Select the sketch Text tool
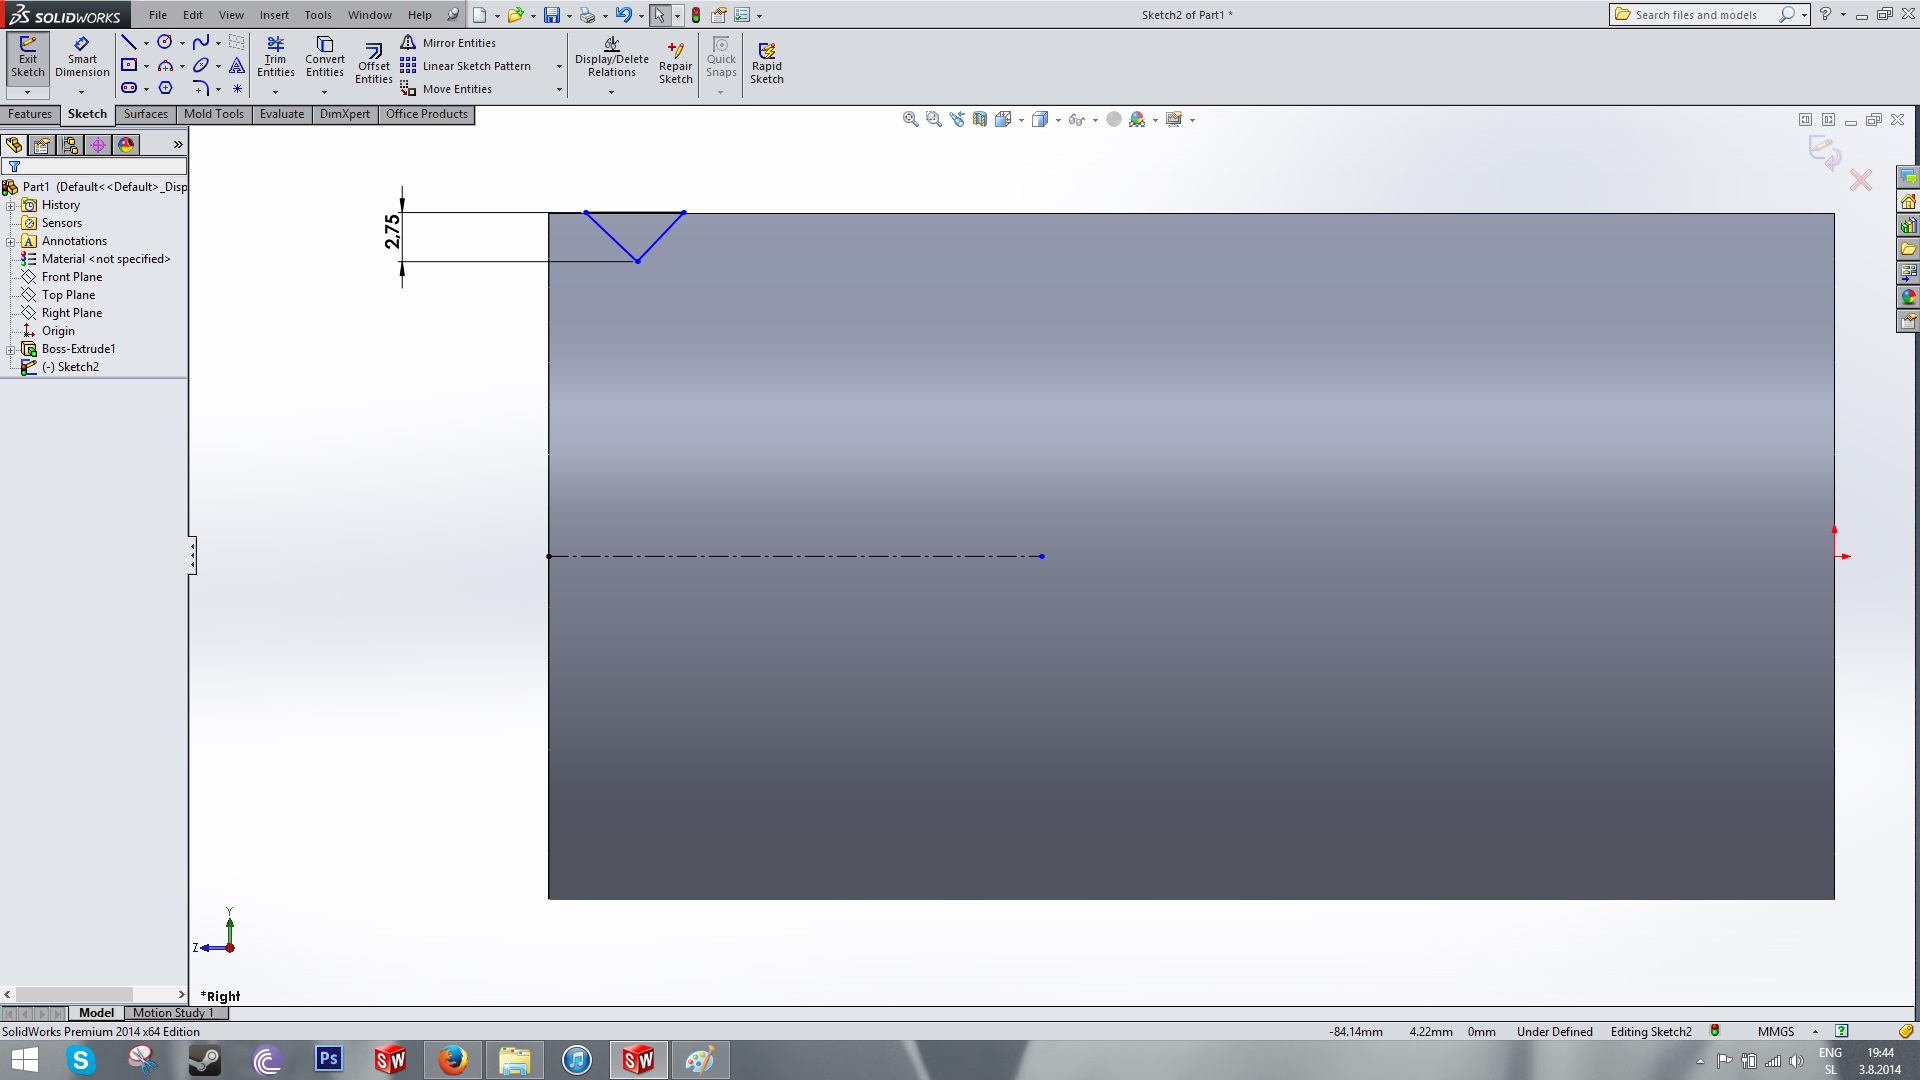 (237, 66)
